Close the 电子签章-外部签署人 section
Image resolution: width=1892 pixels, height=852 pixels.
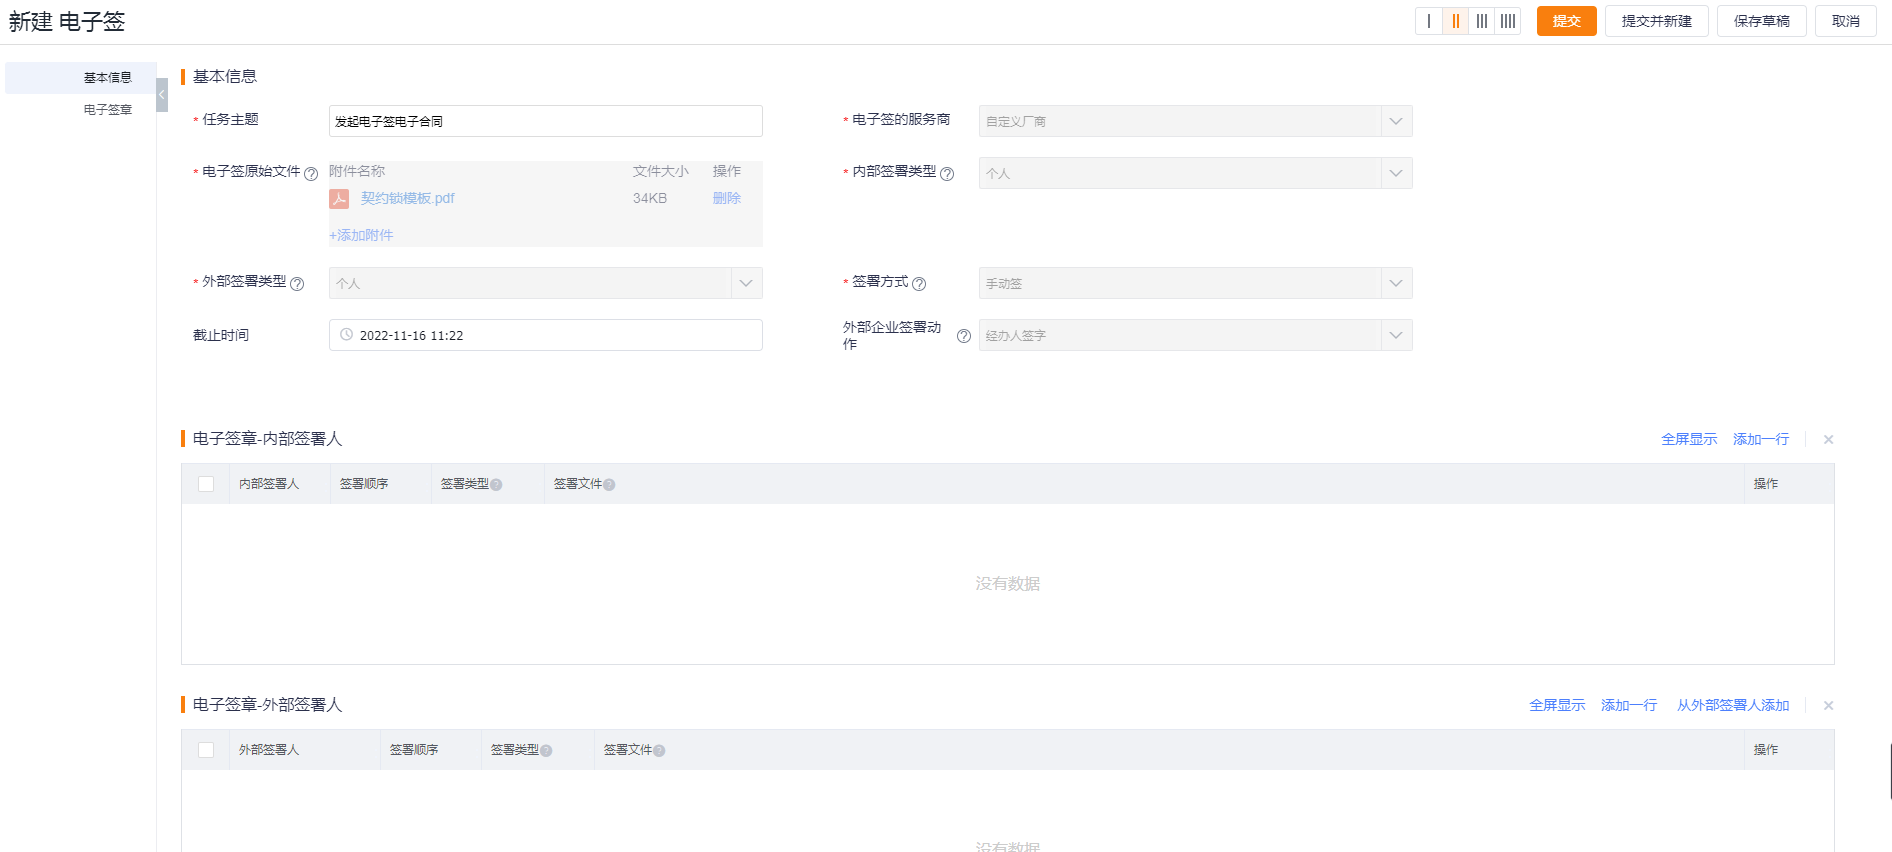click(x=1828, y=706)
